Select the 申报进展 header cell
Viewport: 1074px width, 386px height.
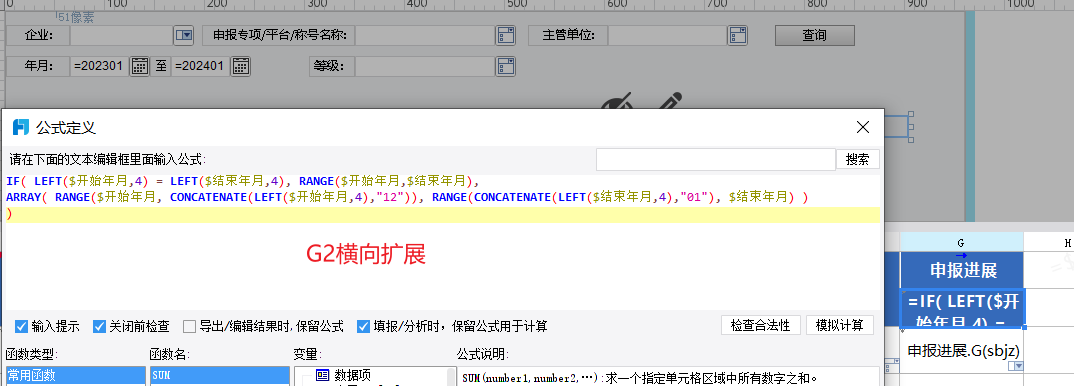[x=962, y=270]
